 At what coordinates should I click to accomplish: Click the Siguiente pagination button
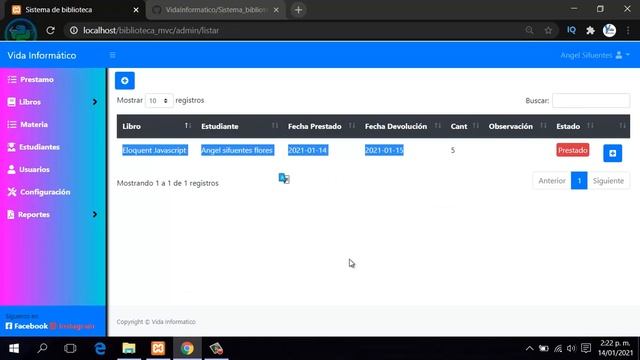click(x=608, y=180)
